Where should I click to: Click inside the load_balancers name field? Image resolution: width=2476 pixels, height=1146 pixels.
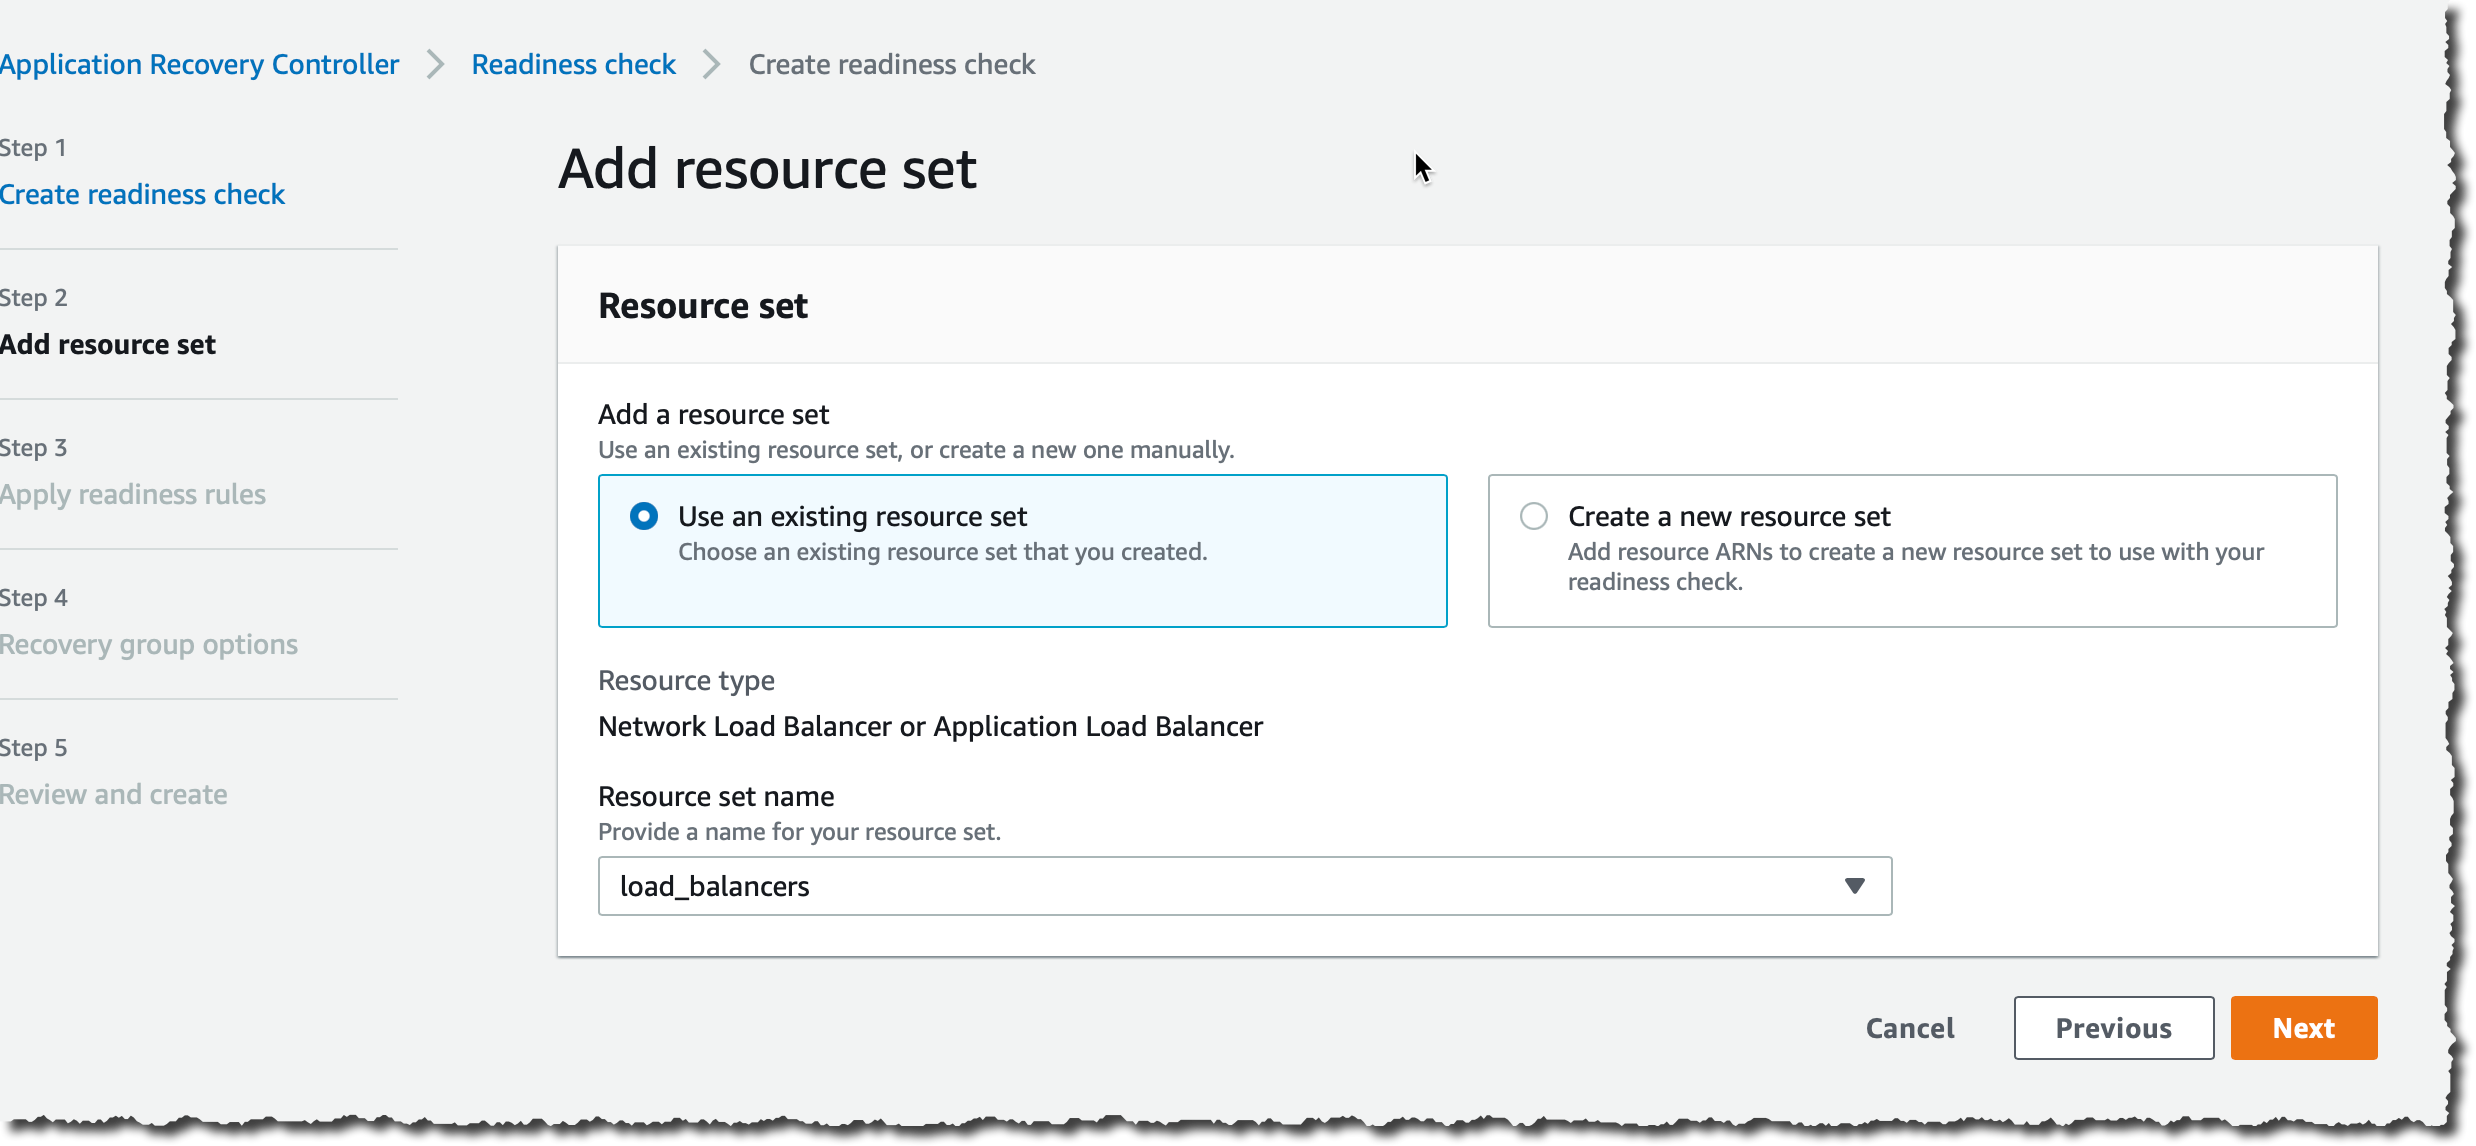click(x=1100, y=886)
